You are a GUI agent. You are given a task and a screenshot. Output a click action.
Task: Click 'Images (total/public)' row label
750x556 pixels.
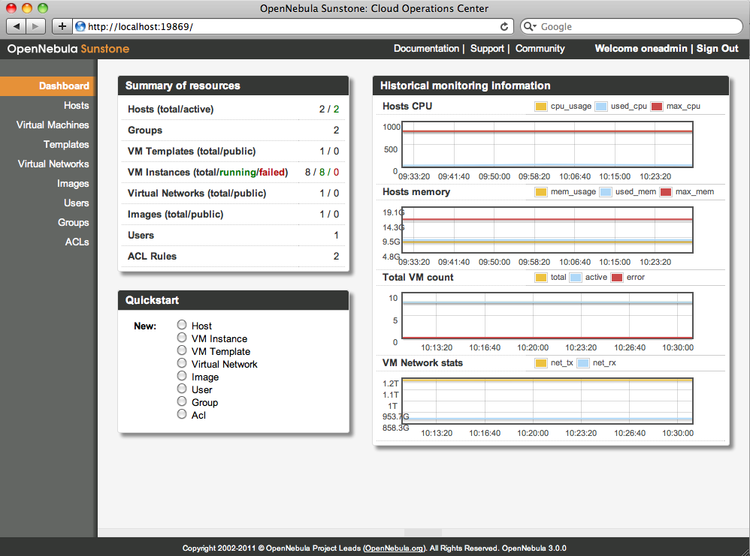(175, 214)
